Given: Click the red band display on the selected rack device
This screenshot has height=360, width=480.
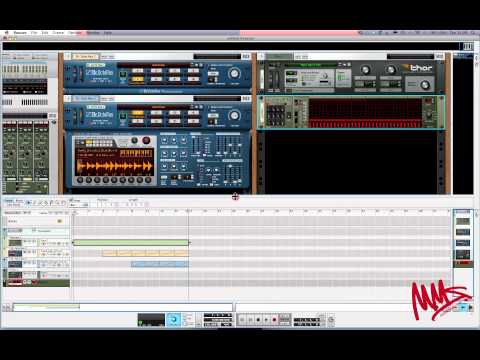Looking at the screenshot, I should 365,113.
